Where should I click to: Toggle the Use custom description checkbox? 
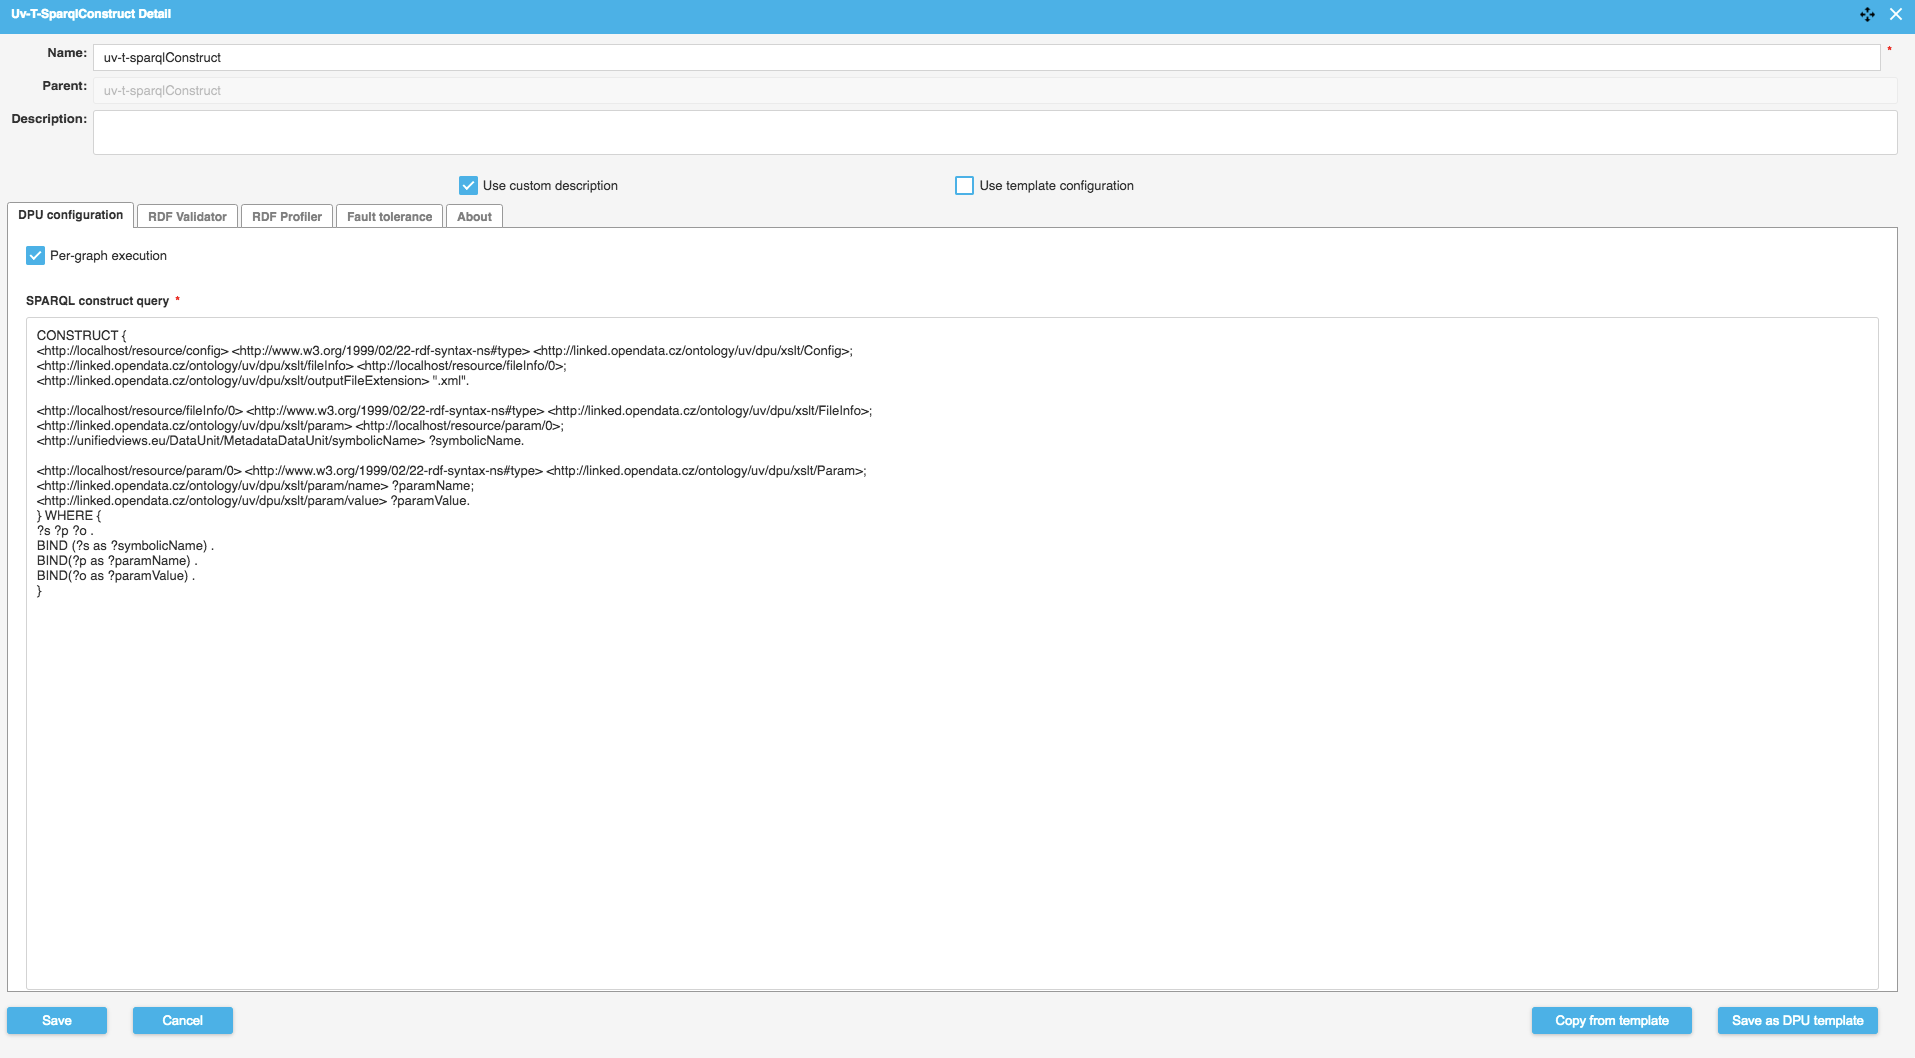[468, 186]
